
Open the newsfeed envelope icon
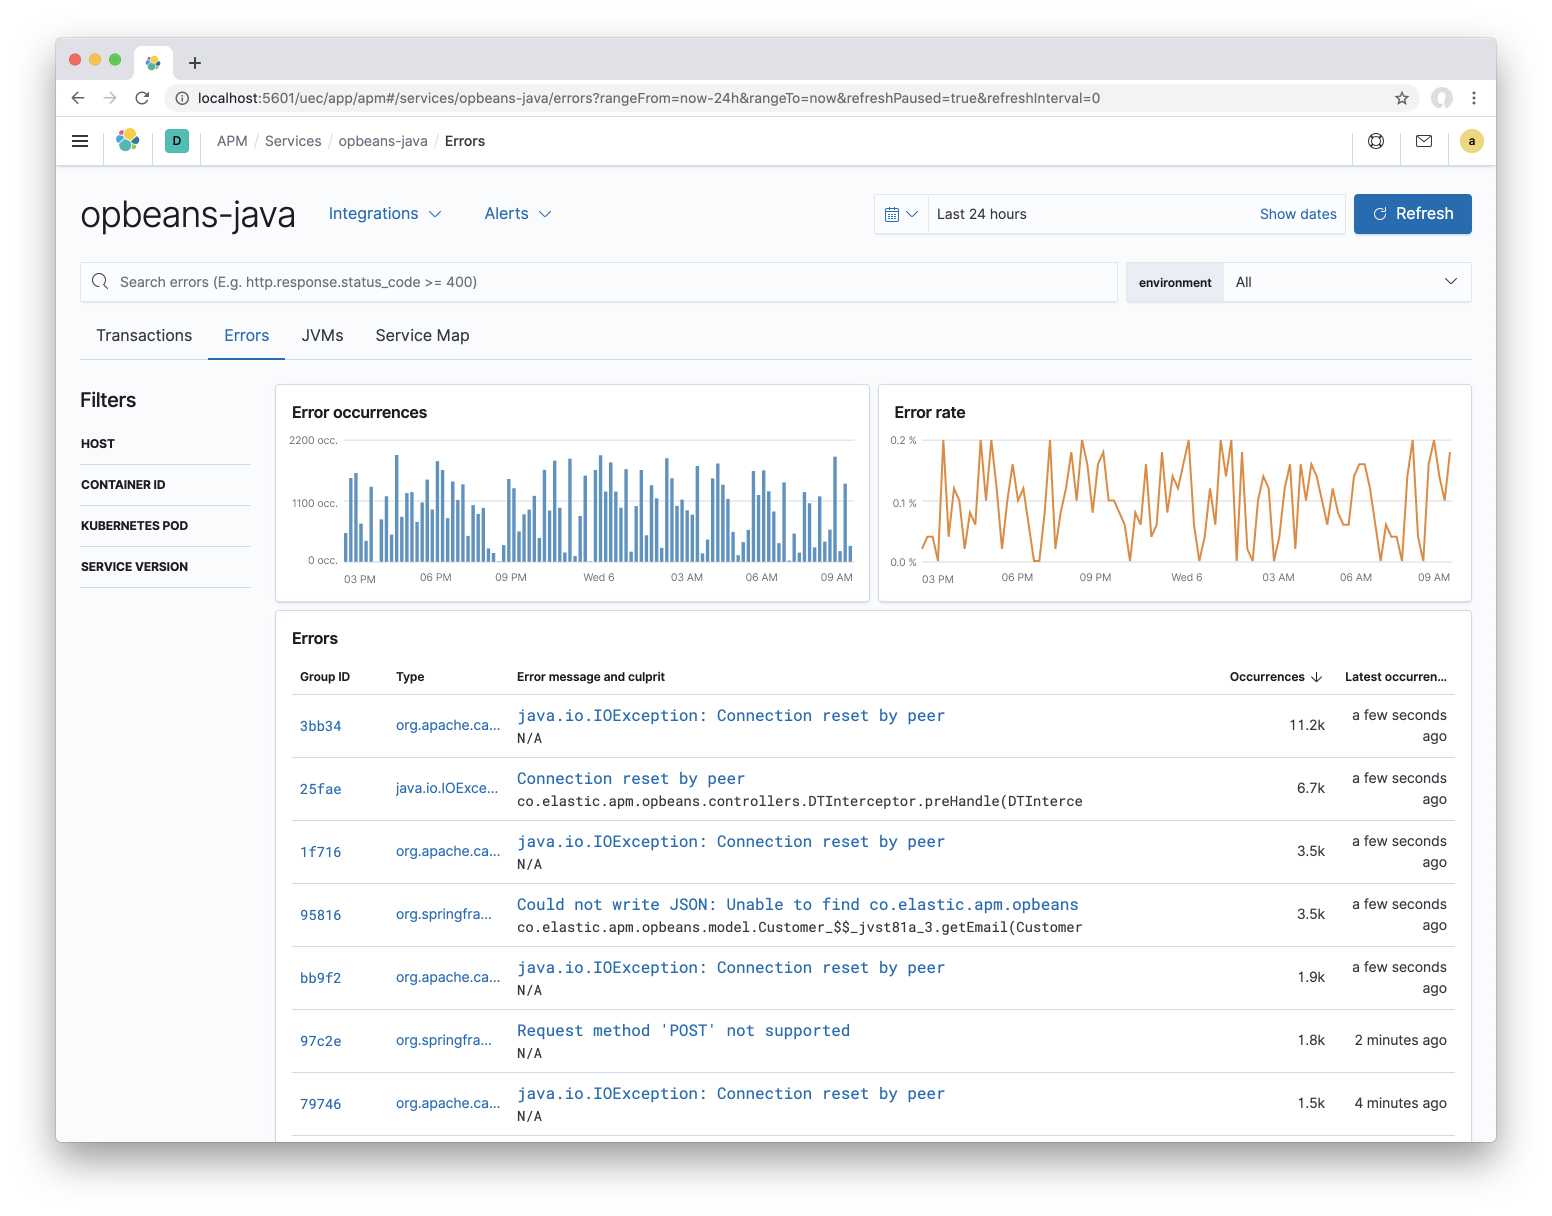coord(1424,141)
